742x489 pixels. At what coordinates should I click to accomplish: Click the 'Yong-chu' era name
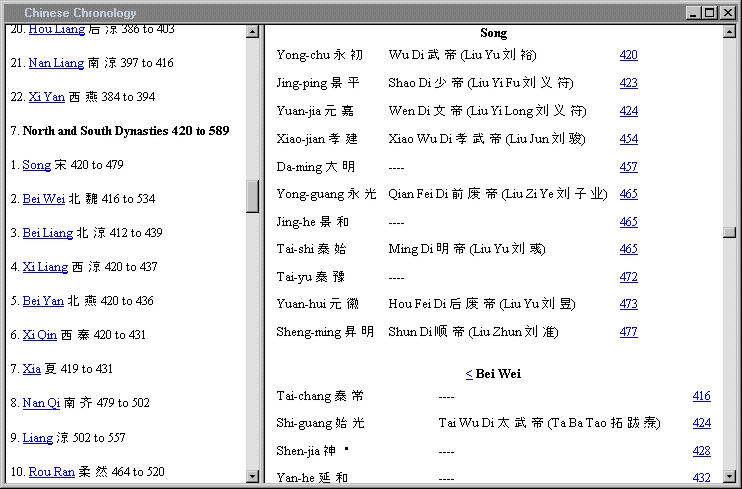[303, 55]
